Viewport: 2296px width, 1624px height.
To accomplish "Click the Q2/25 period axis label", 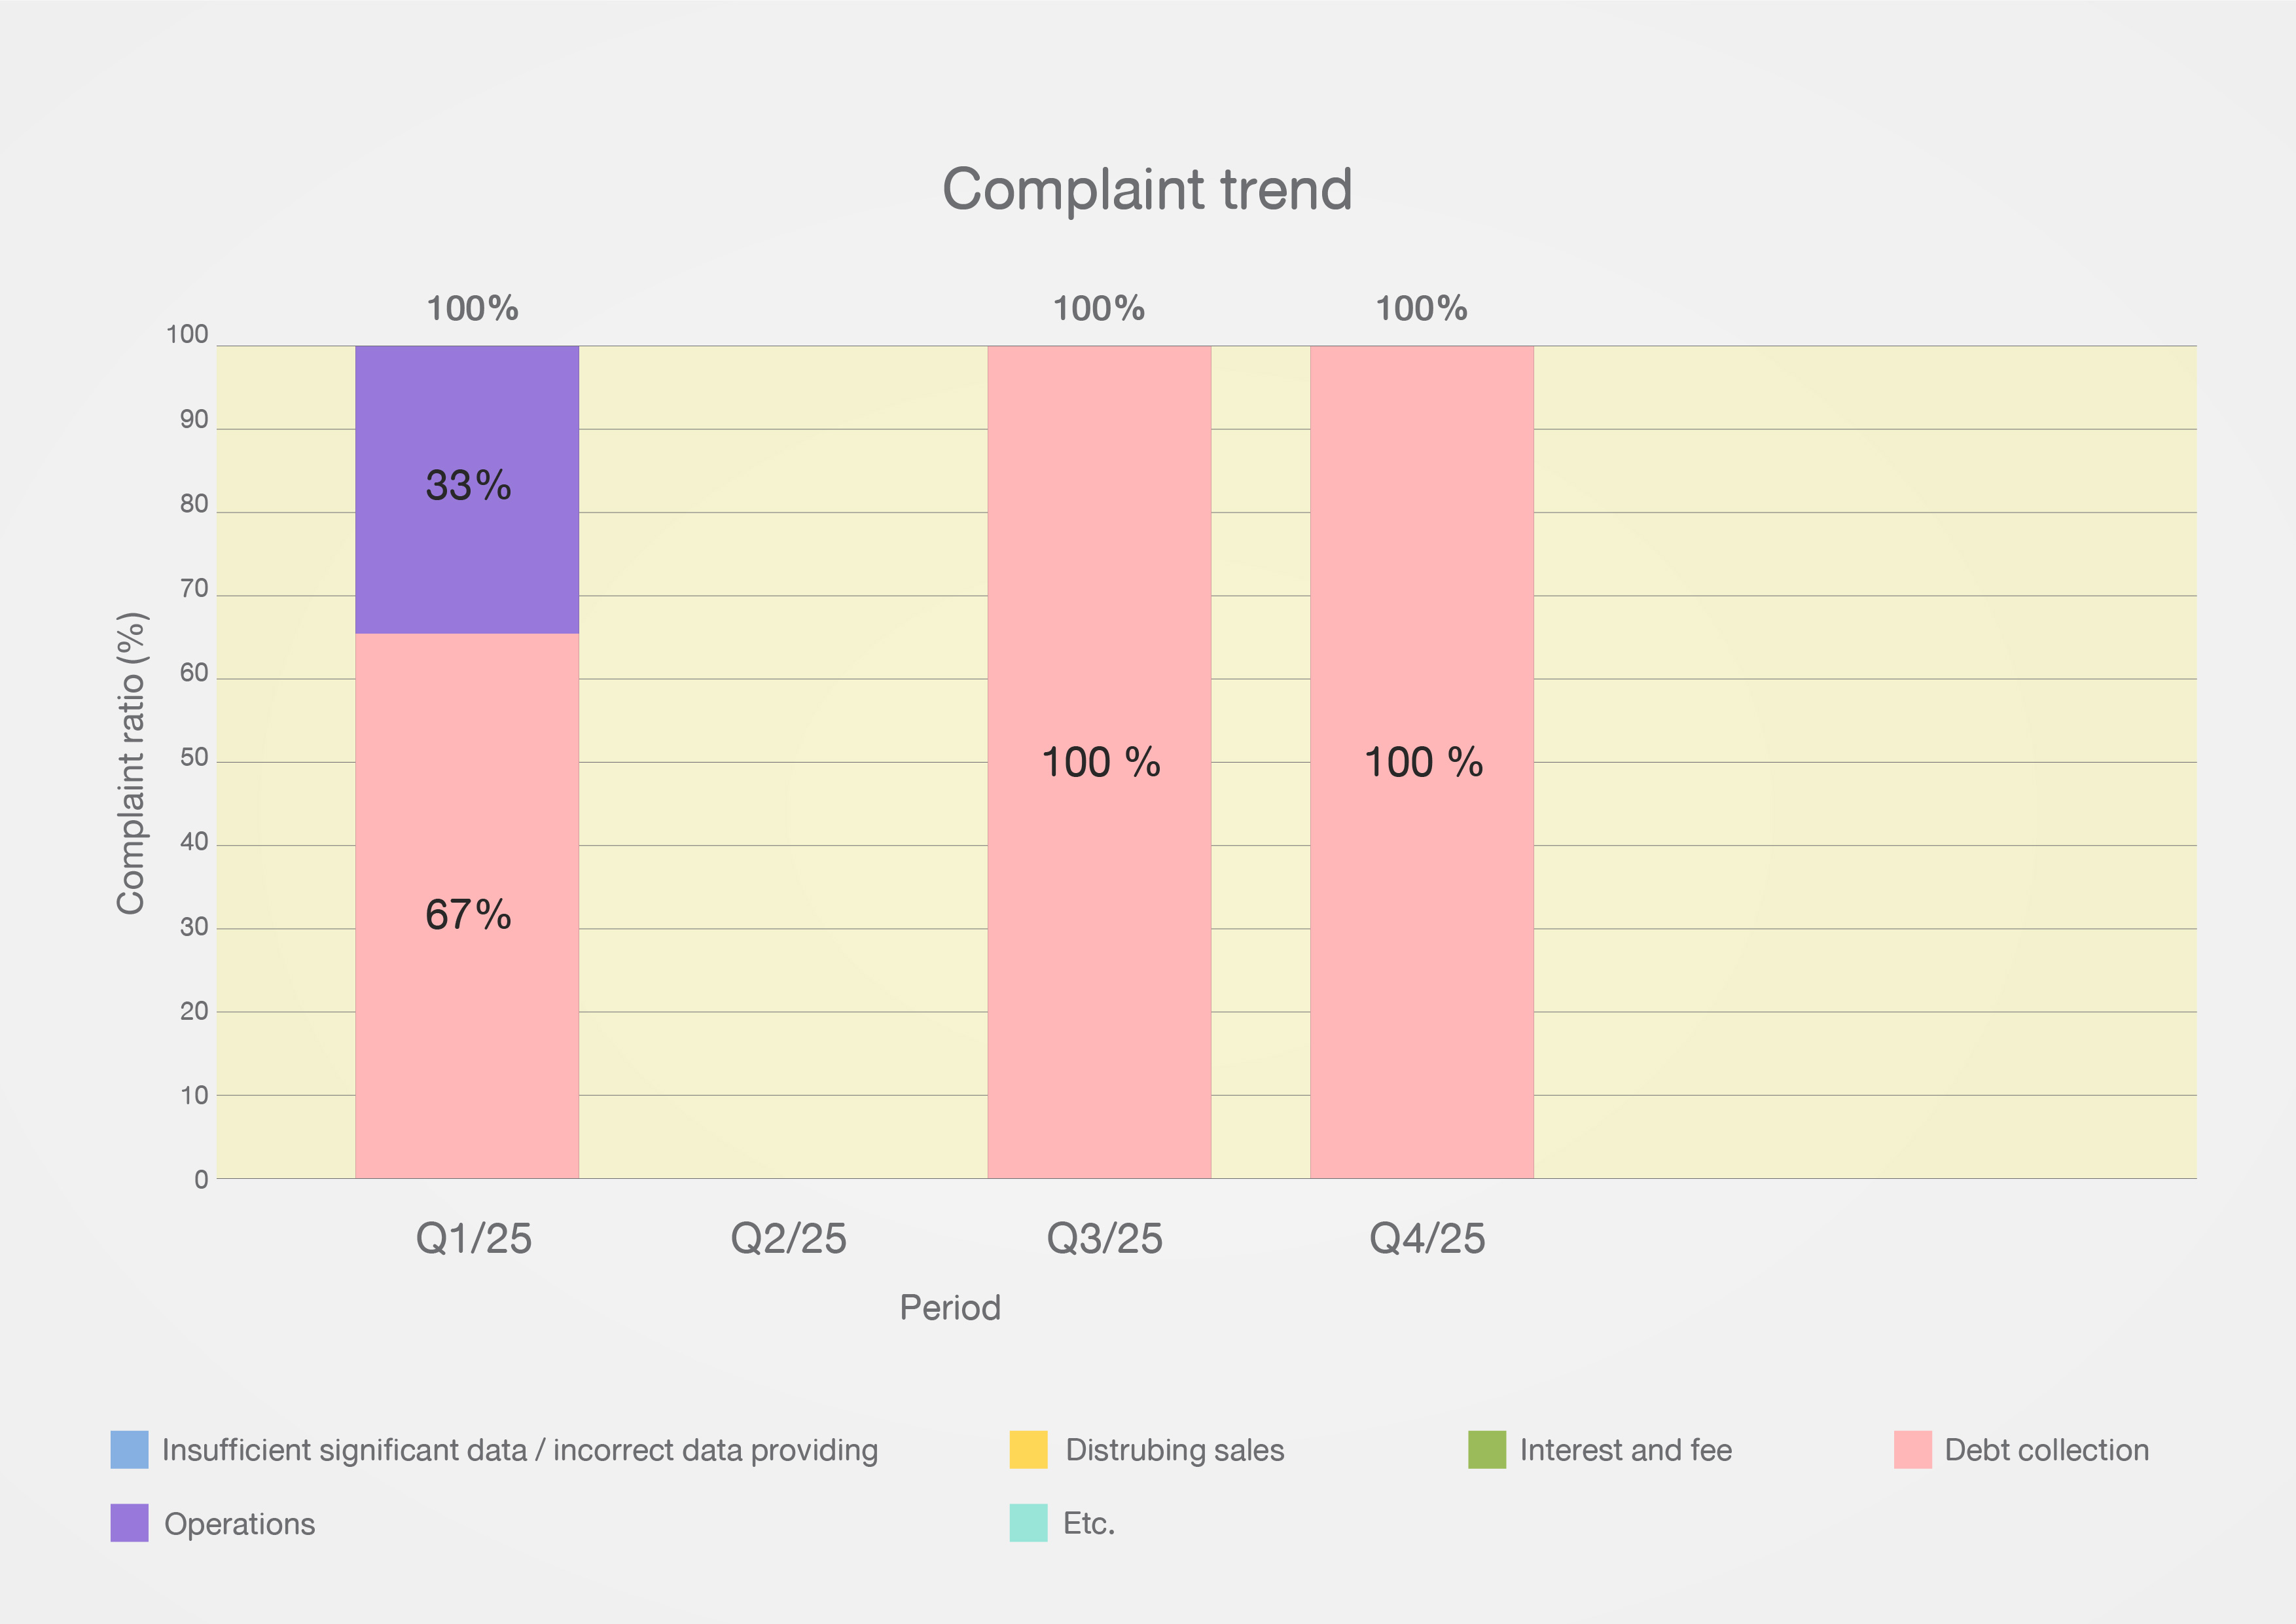I will click(788, 1238).
